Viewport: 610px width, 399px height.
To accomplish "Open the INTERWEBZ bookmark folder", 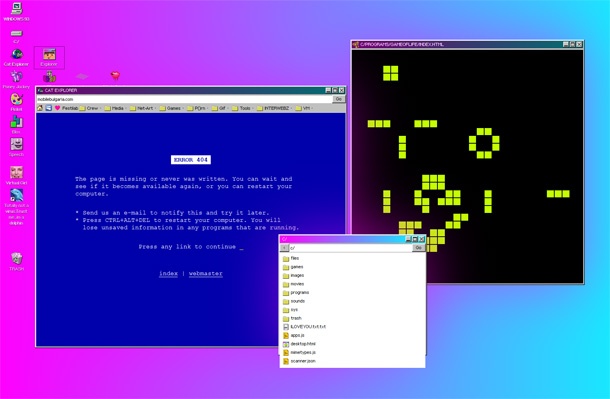I will point(273,108).
